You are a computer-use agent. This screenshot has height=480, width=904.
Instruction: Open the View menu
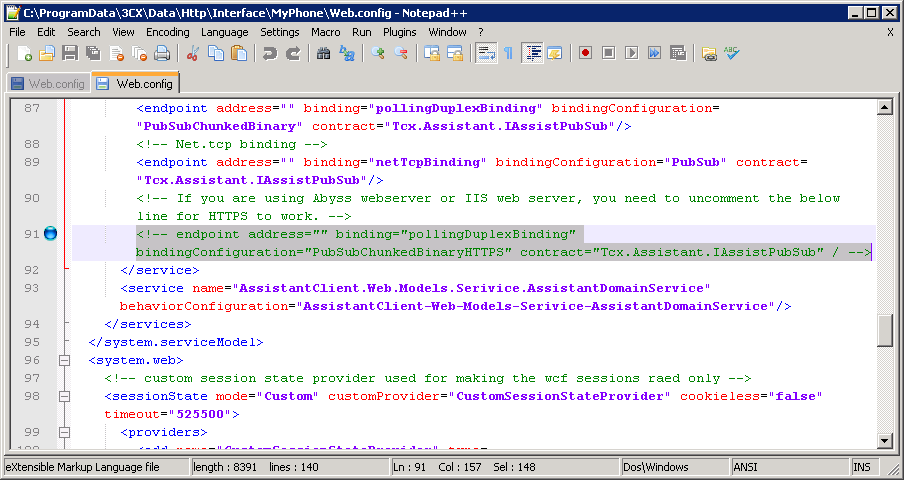[x=123, y=32]
